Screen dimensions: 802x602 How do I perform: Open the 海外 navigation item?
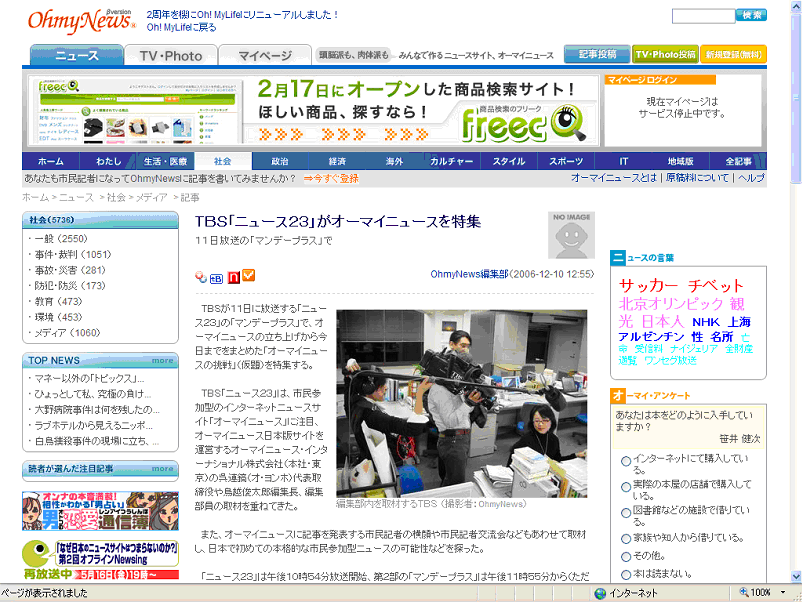click(x=394, y=161)
